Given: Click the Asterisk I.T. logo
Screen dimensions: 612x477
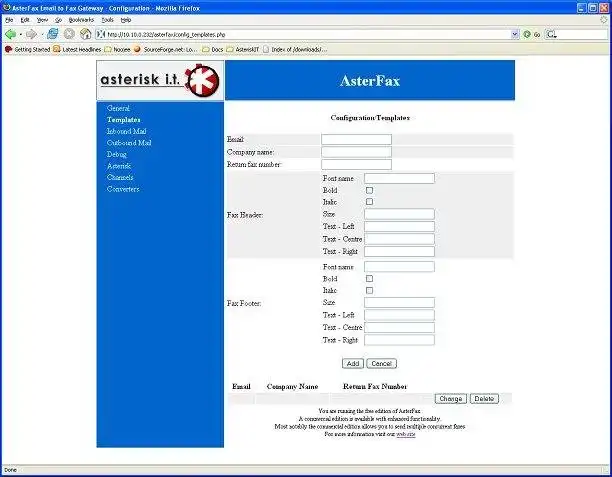Looking at the screenshot, I should tap(160, 80).
